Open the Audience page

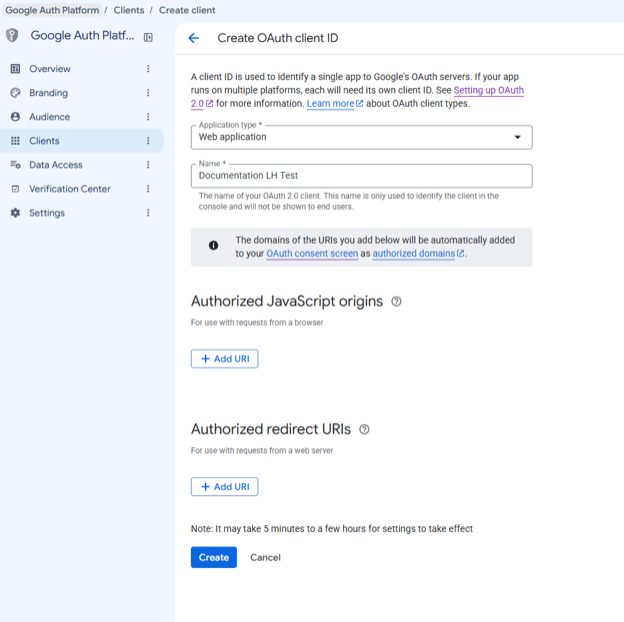pos(82,117)
